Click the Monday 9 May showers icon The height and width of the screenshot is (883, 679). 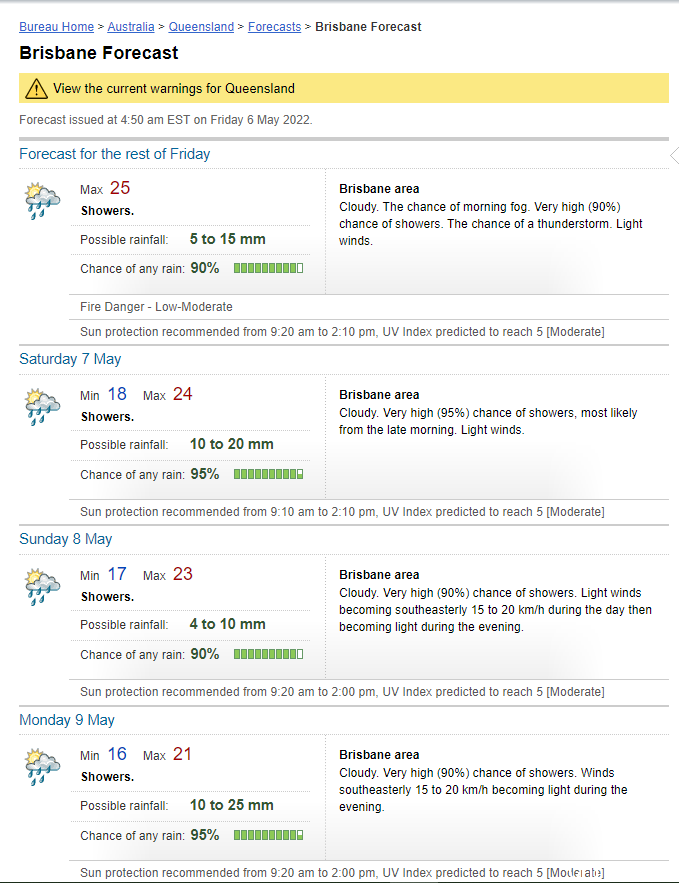[x=42, y=767]
